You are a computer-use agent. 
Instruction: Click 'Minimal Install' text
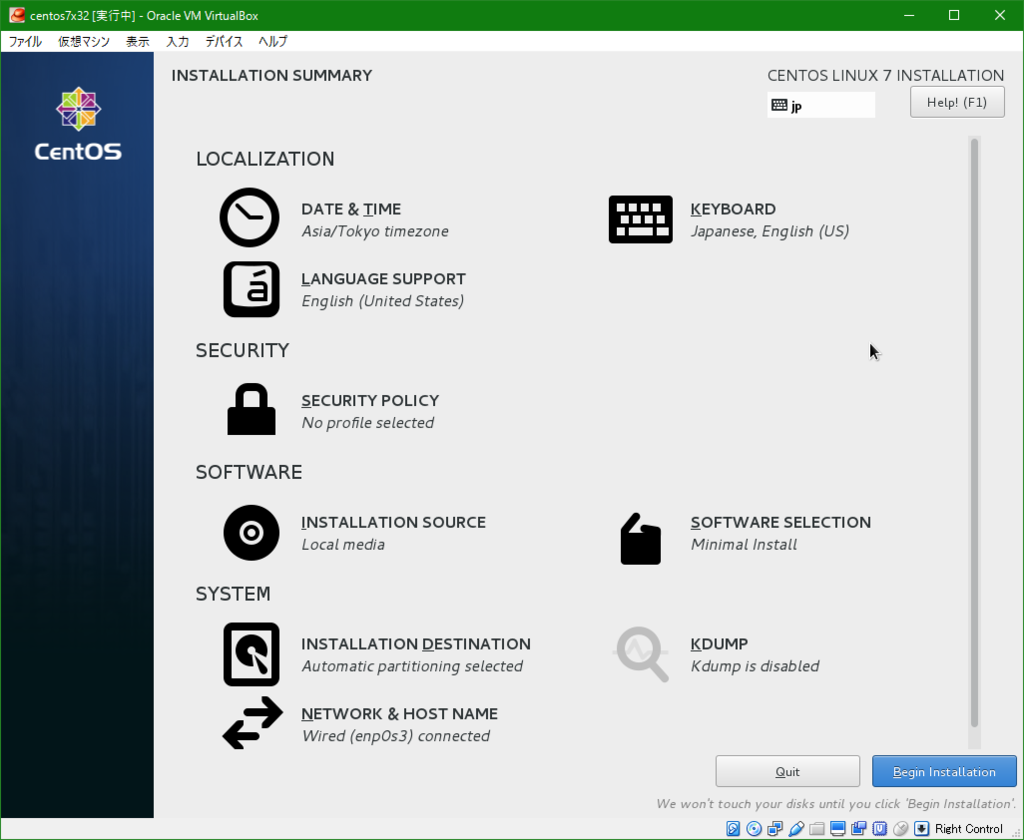coord(744,545)
